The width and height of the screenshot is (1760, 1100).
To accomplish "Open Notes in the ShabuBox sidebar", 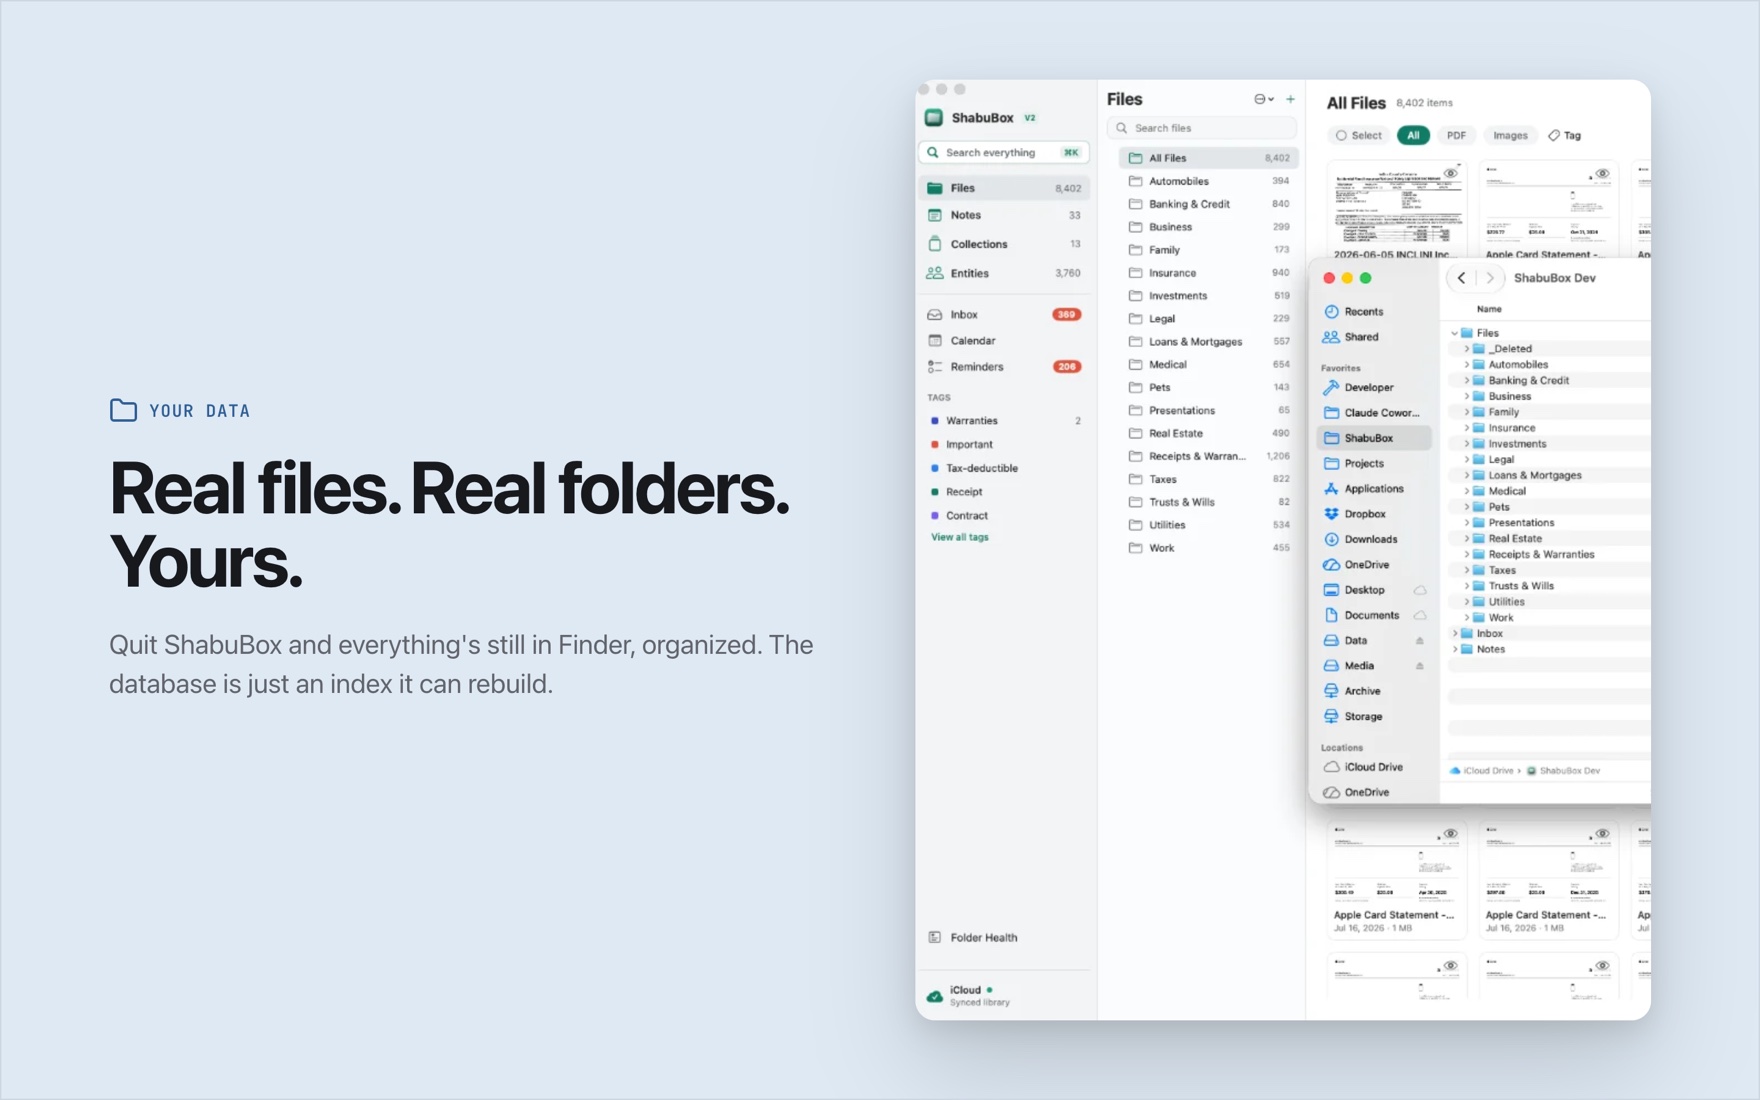I will click(1004, 215).
